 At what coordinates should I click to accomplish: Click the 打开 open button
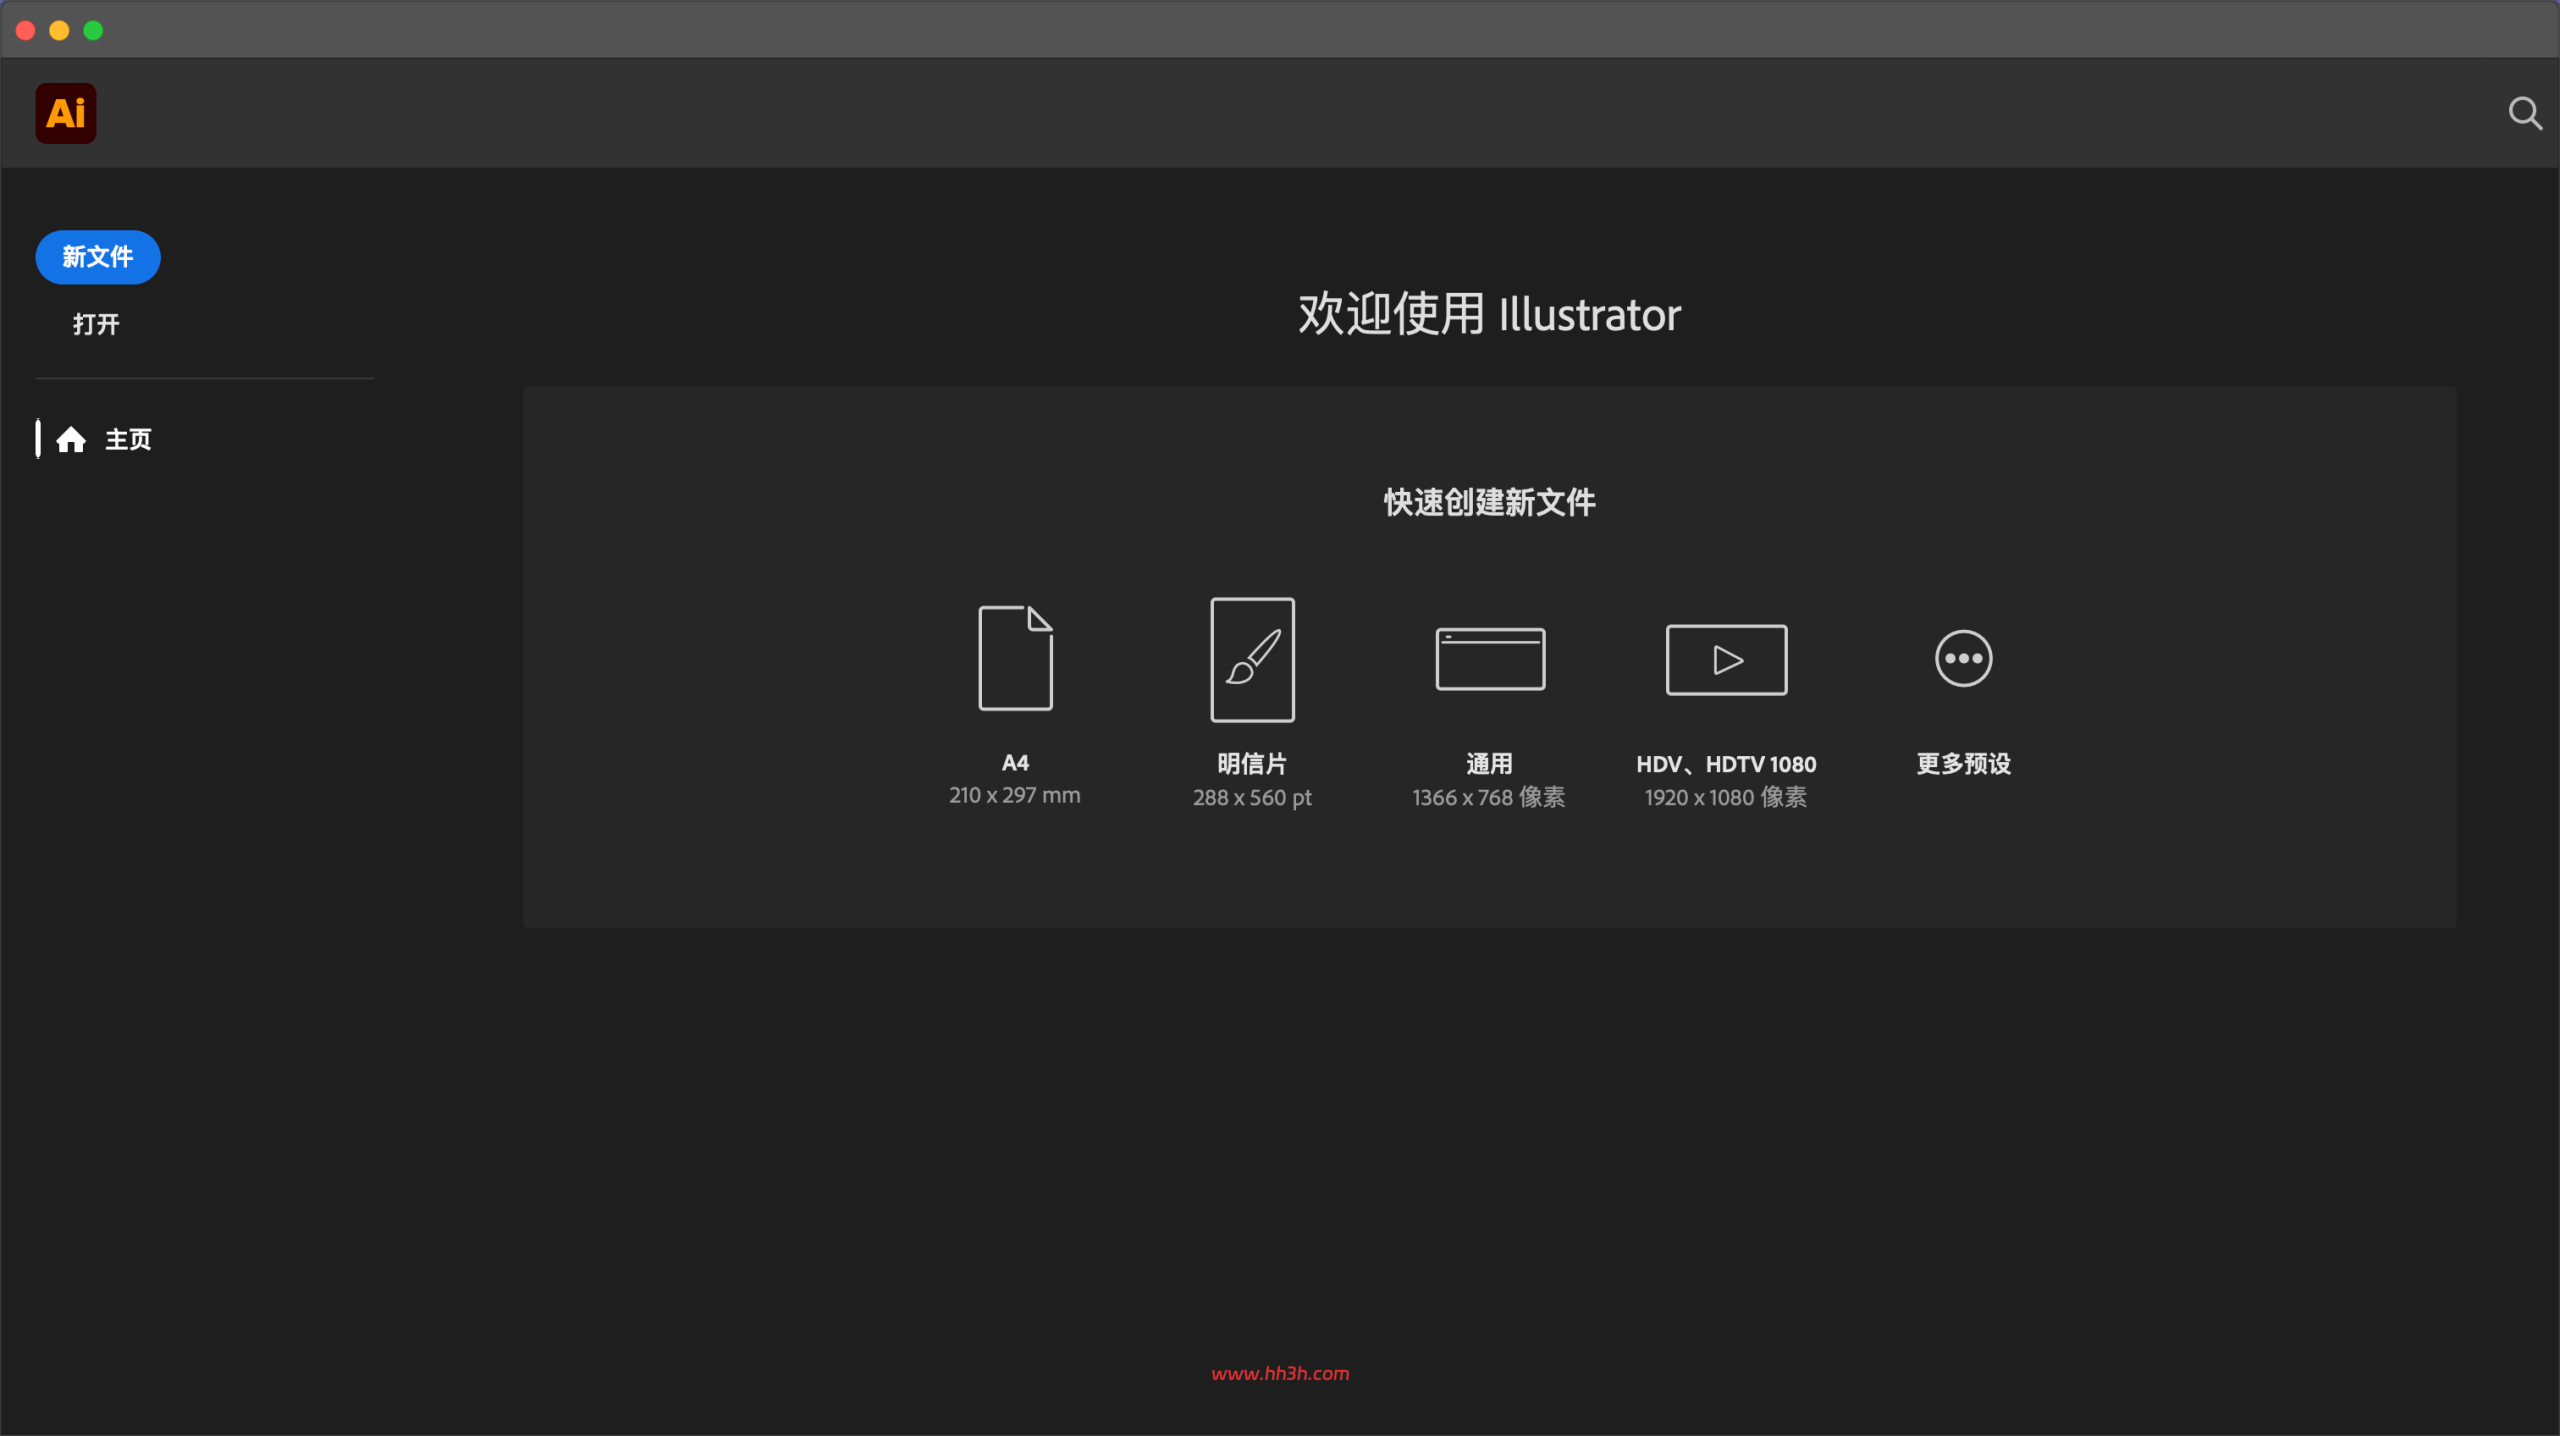pos(96,324)
